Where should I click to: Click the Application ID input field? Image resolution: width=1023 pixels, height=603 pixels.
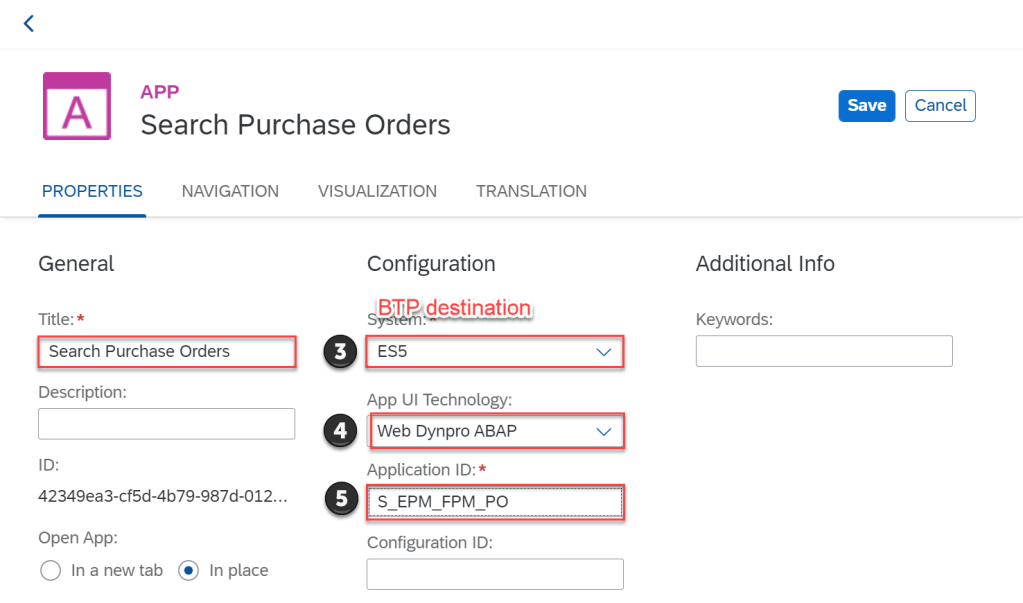[x=495, y=502]
